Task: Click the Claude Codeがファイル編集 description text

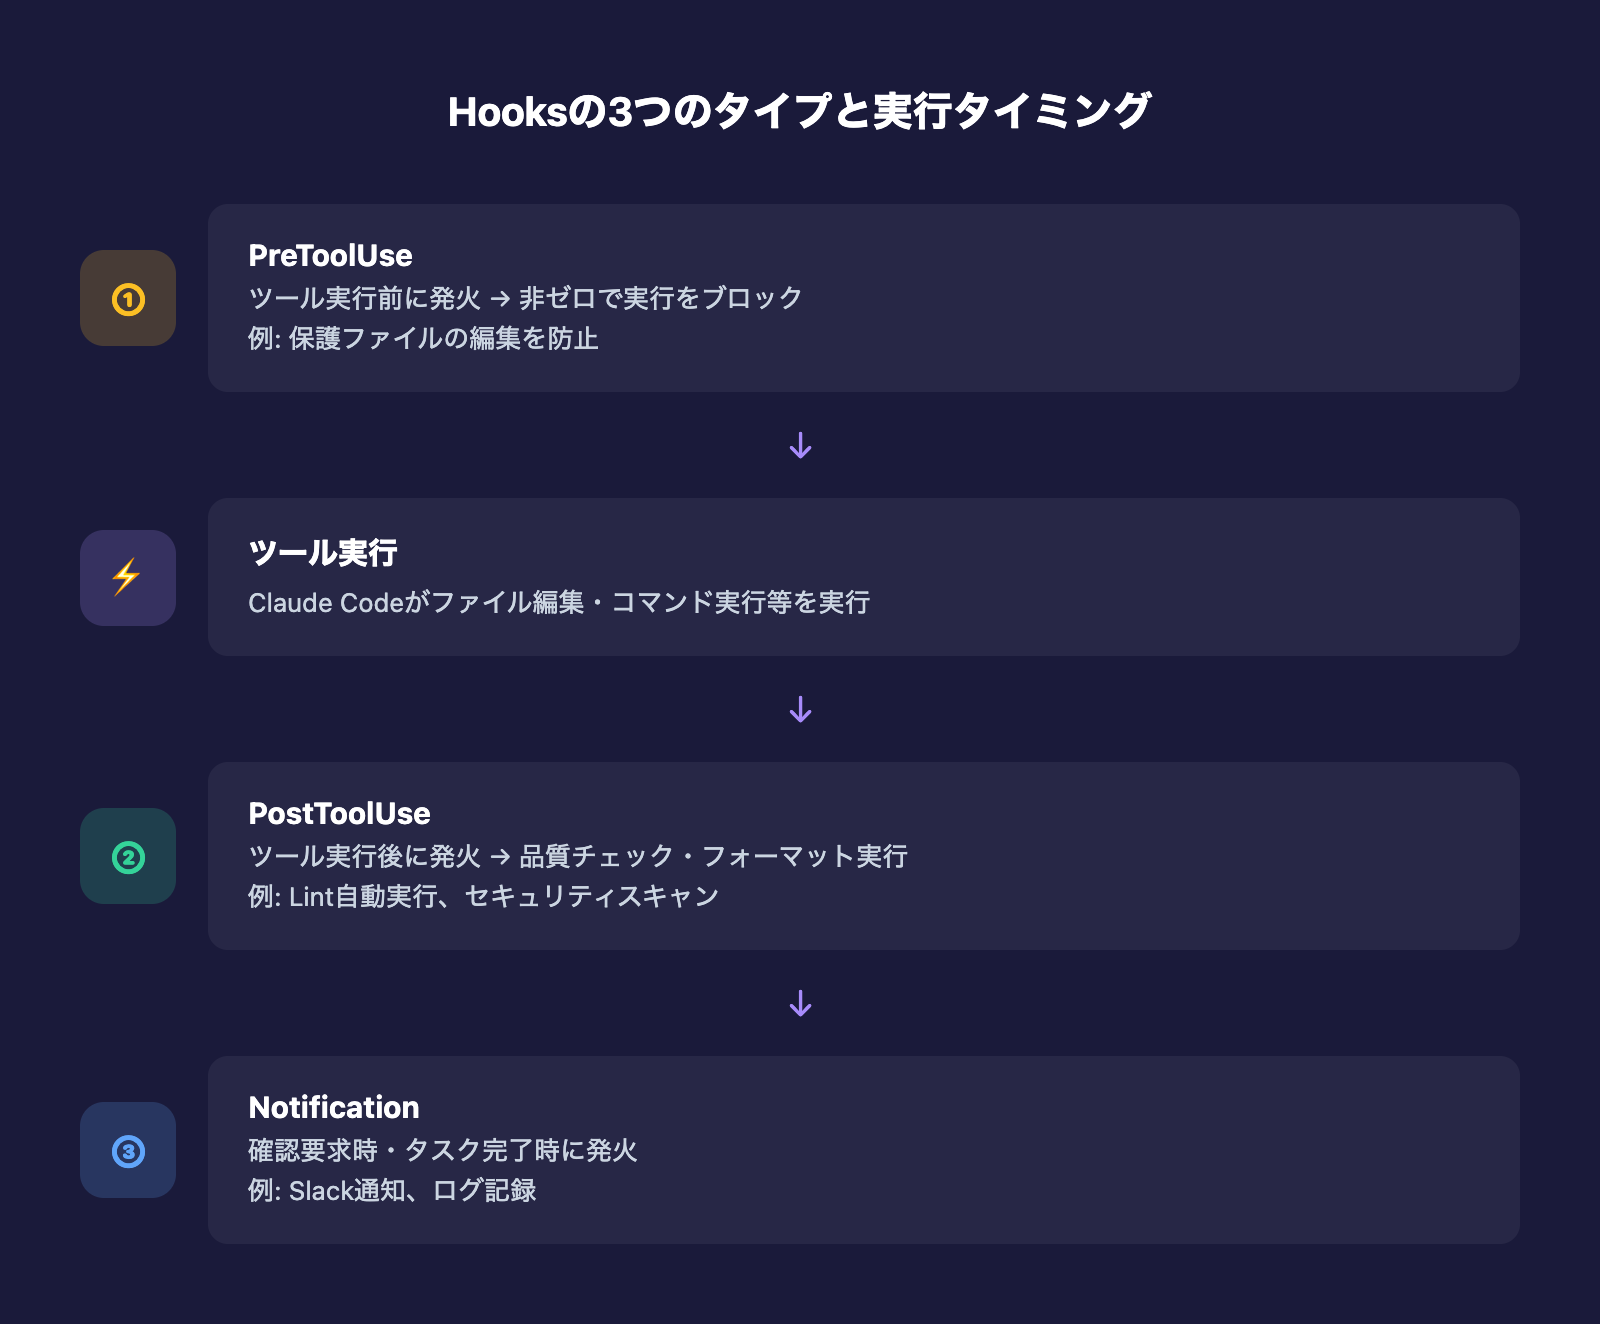Action: (558, 603)
